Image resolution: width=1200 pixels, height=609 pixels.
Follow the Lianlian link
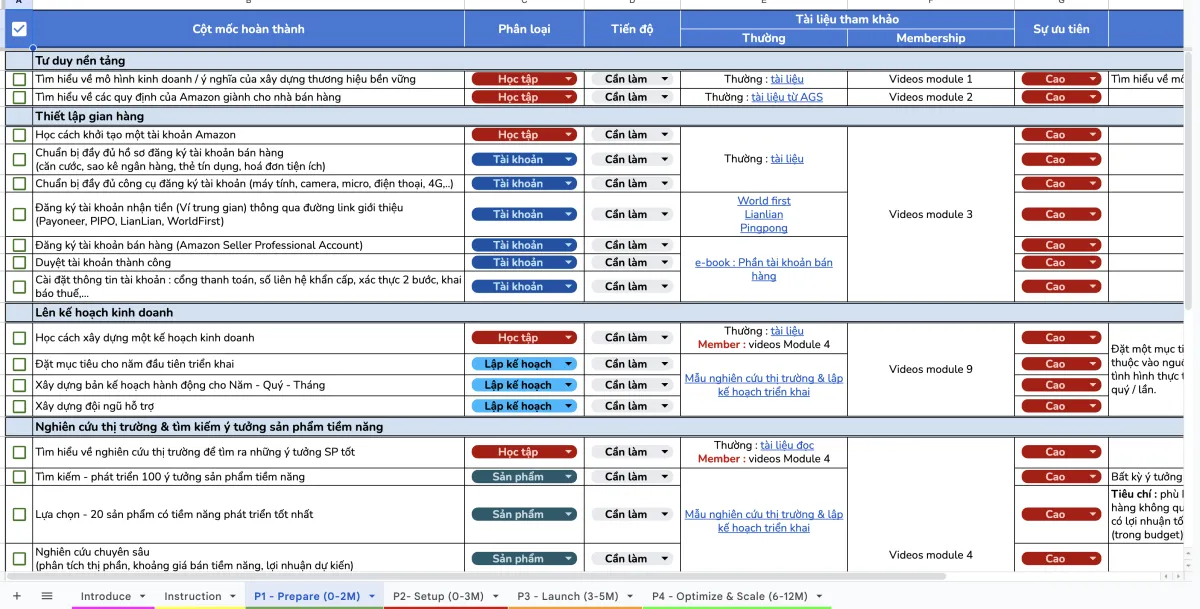click(x=764, y=214)
